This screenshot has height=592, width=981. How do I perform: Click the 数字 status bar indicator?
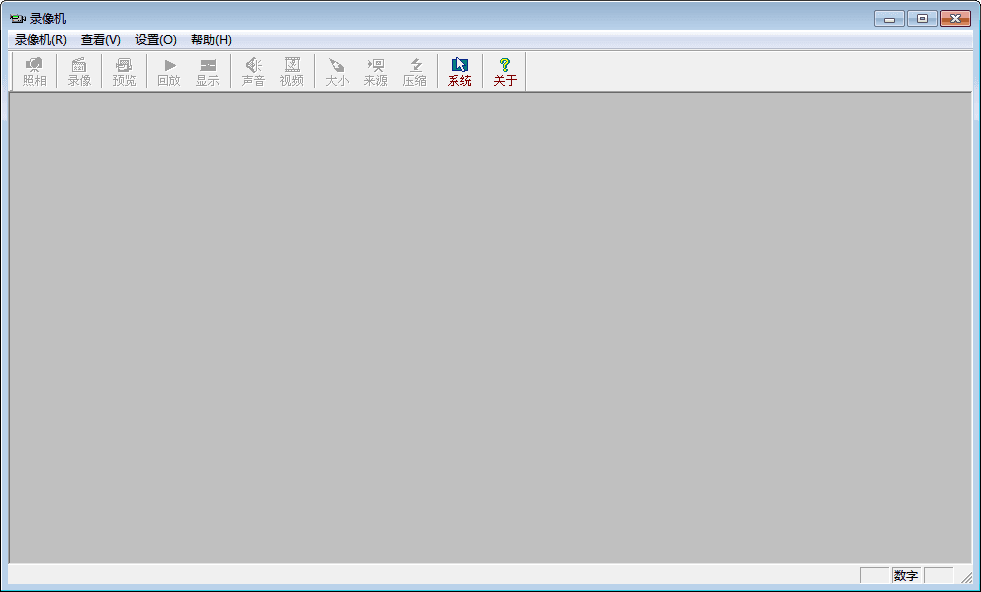[x=906, y=576]
